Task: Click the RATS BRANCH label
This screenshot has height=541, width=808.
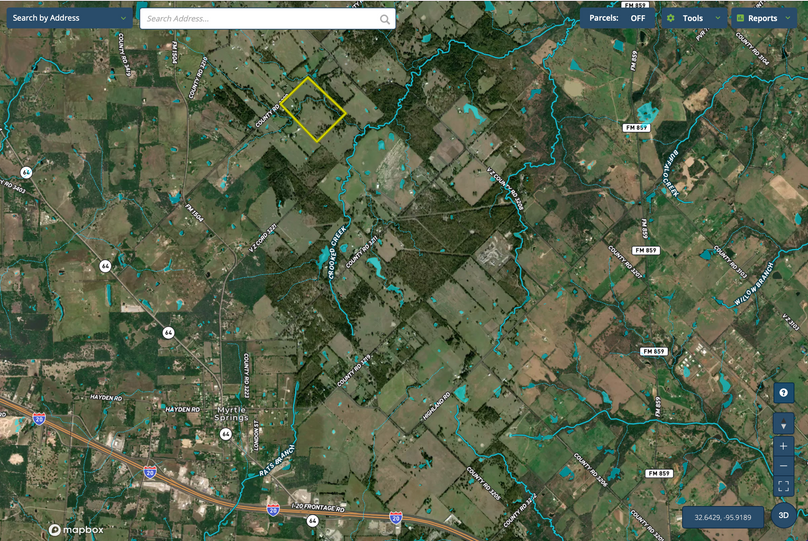Action: coord(277,461)
